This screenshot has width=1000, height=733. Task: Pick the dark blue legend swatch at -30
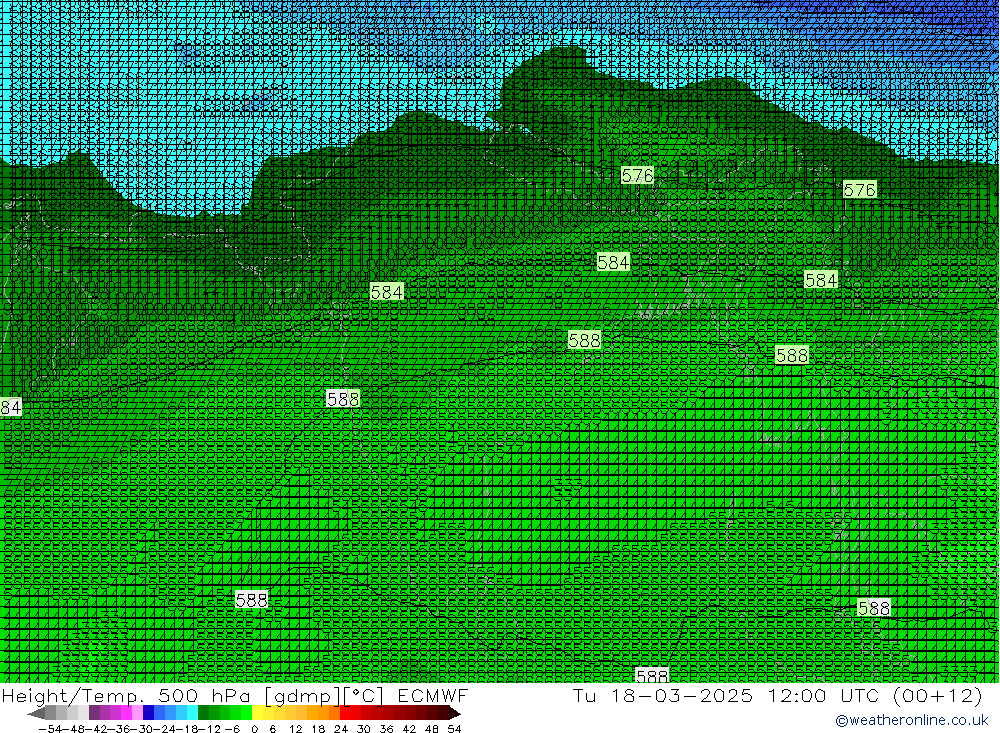148,713
